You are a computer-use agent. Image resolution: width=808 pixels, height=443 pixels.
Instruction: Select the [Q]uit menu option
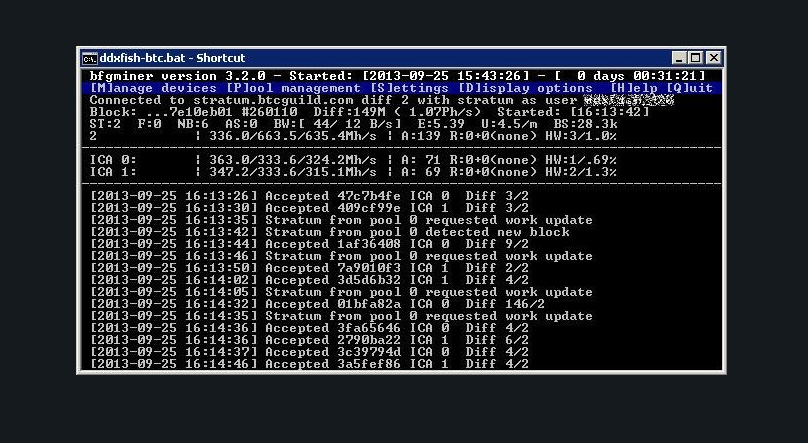(689, 88)
